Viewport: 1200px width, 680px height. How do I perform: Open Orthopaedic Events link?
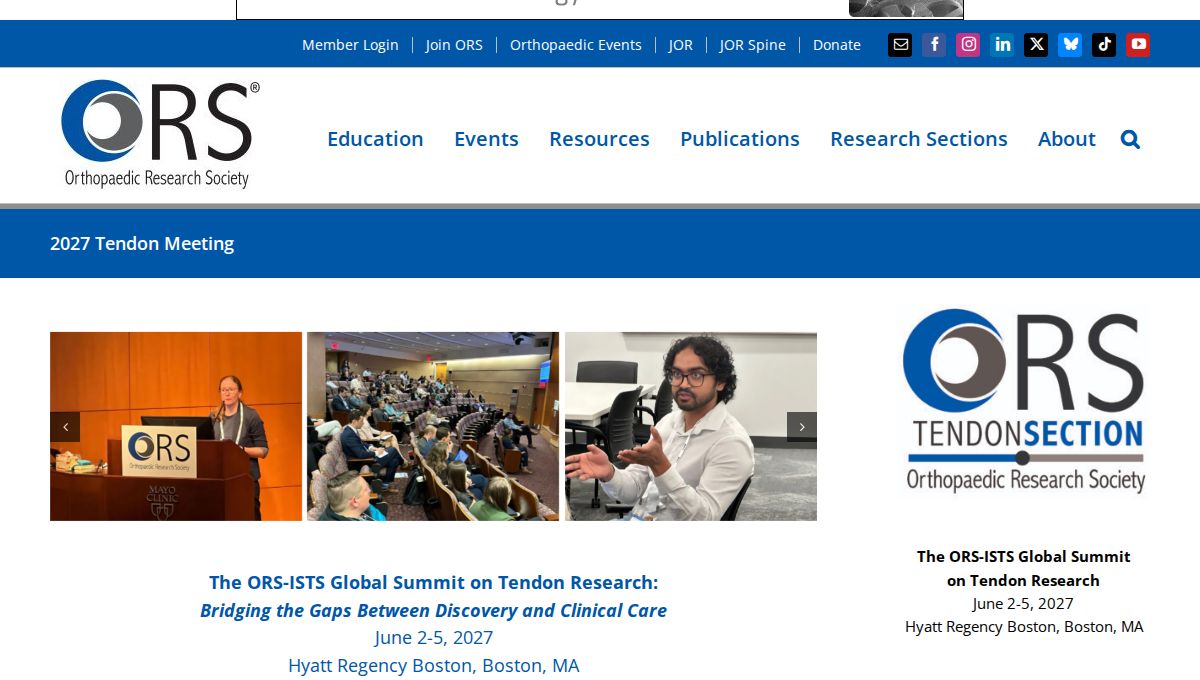576,45
